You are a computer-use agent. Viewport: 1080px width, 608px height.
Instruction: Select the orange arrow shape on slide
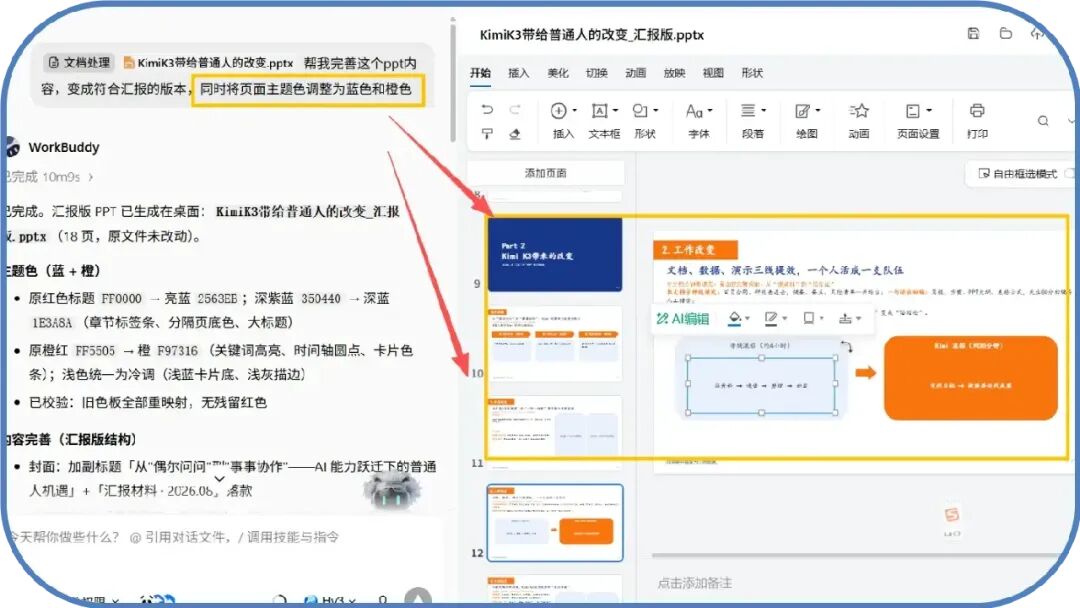point(865,373)
